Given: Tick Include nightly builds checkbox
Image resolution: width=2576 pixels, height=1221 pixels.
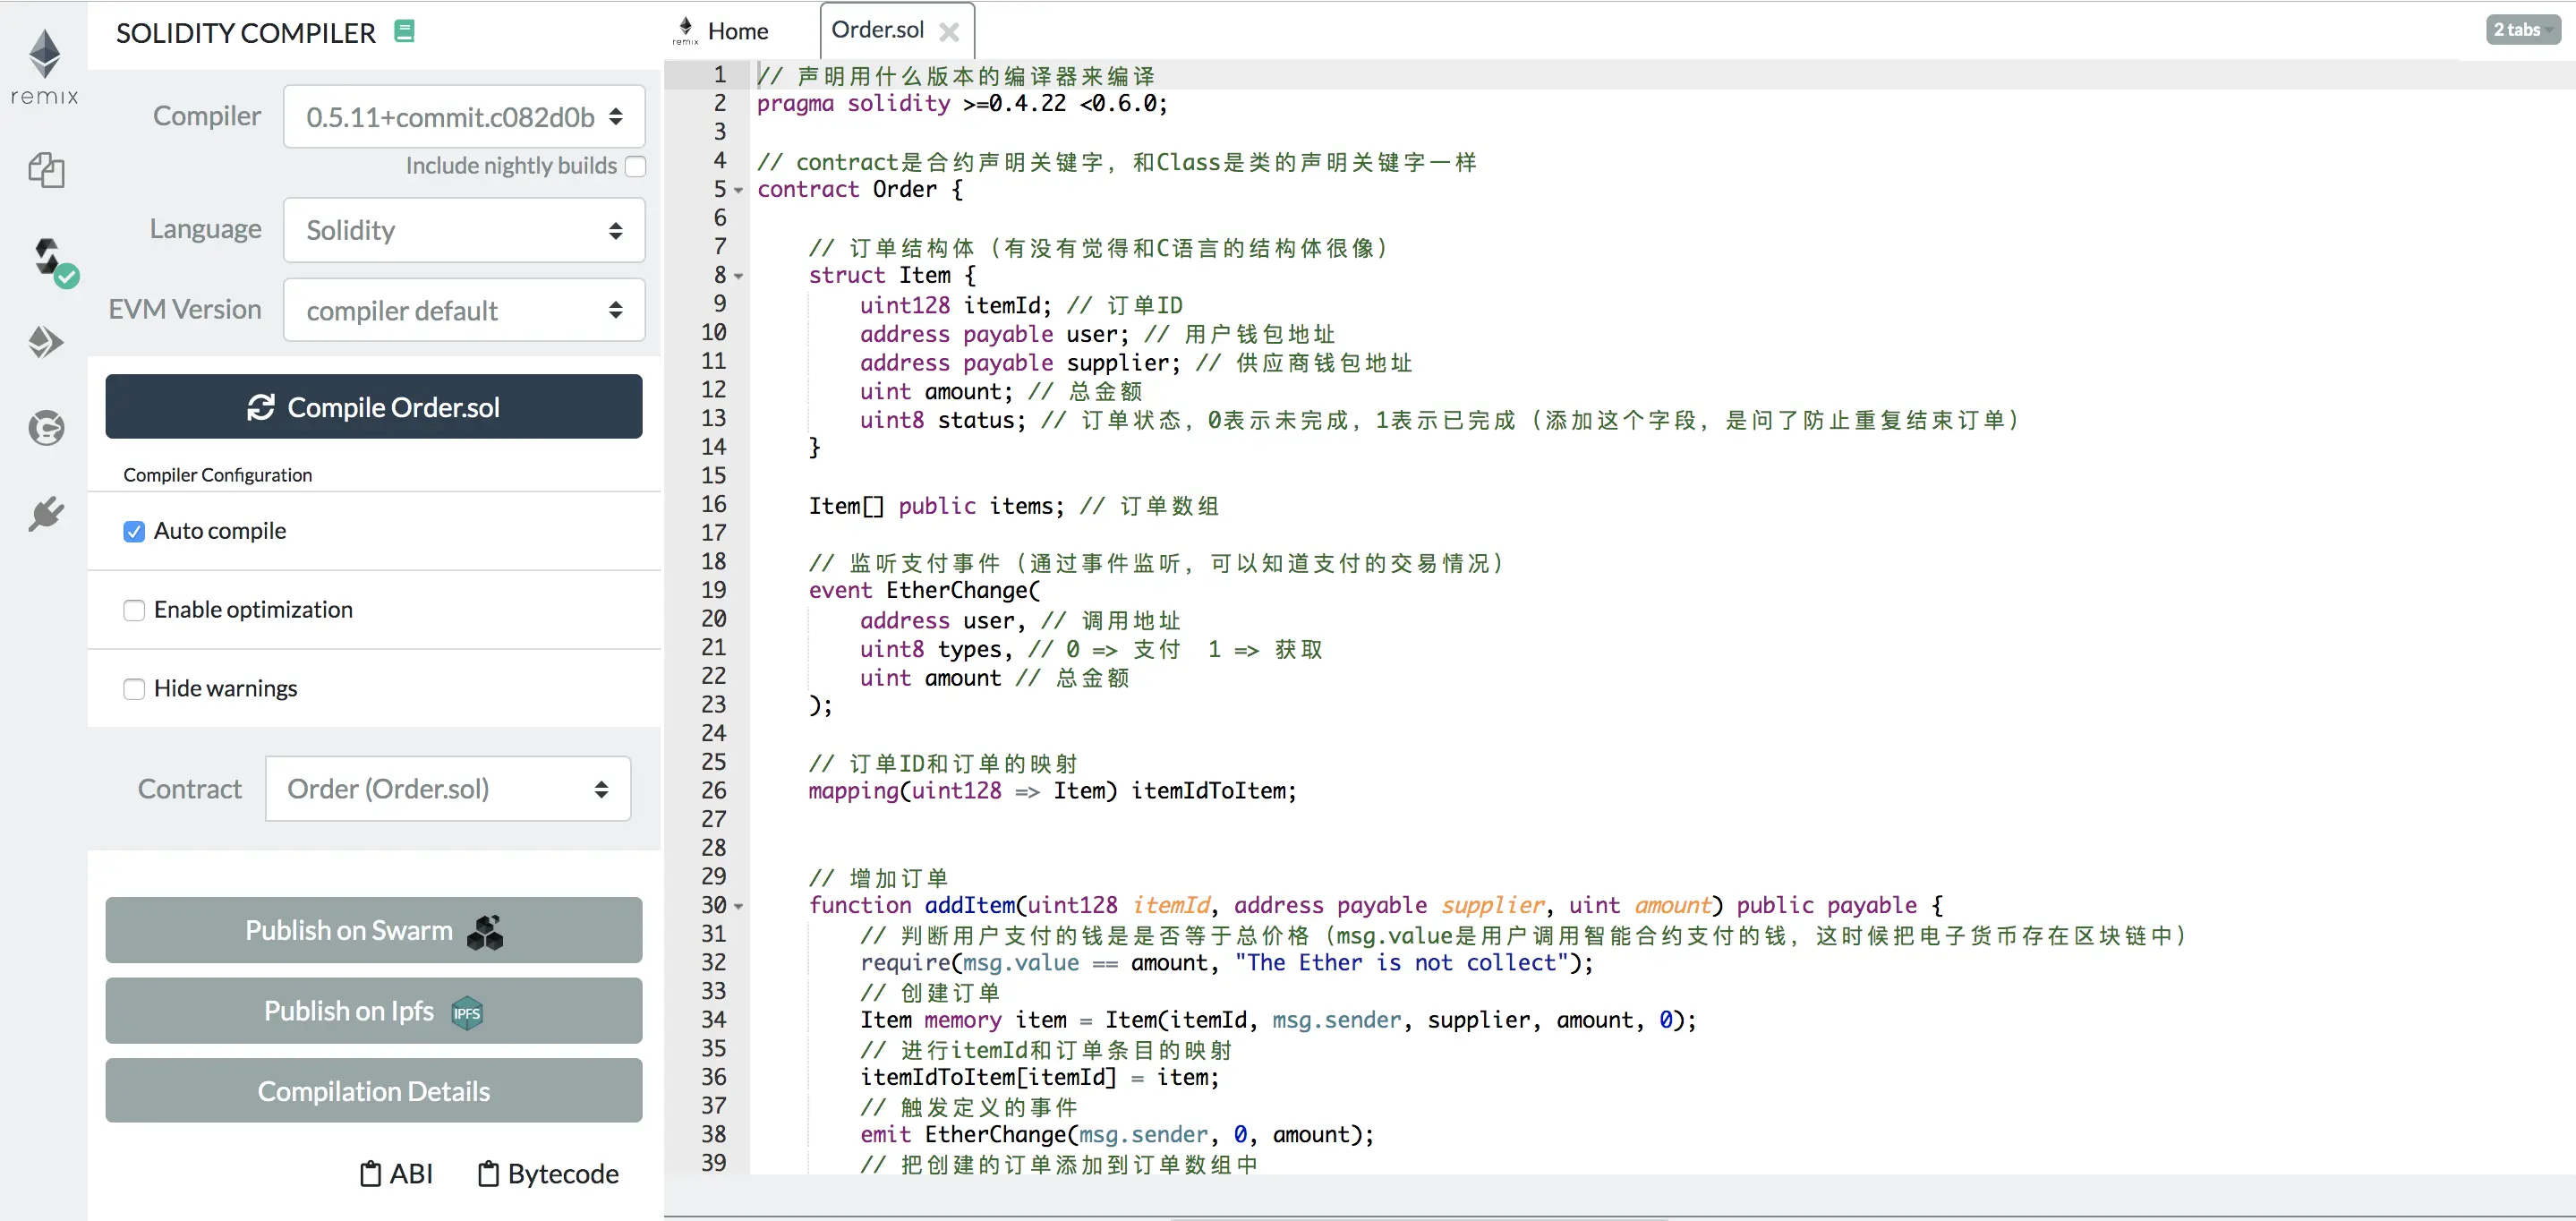Looking at the screenshot, I should (x=635, y=166).
